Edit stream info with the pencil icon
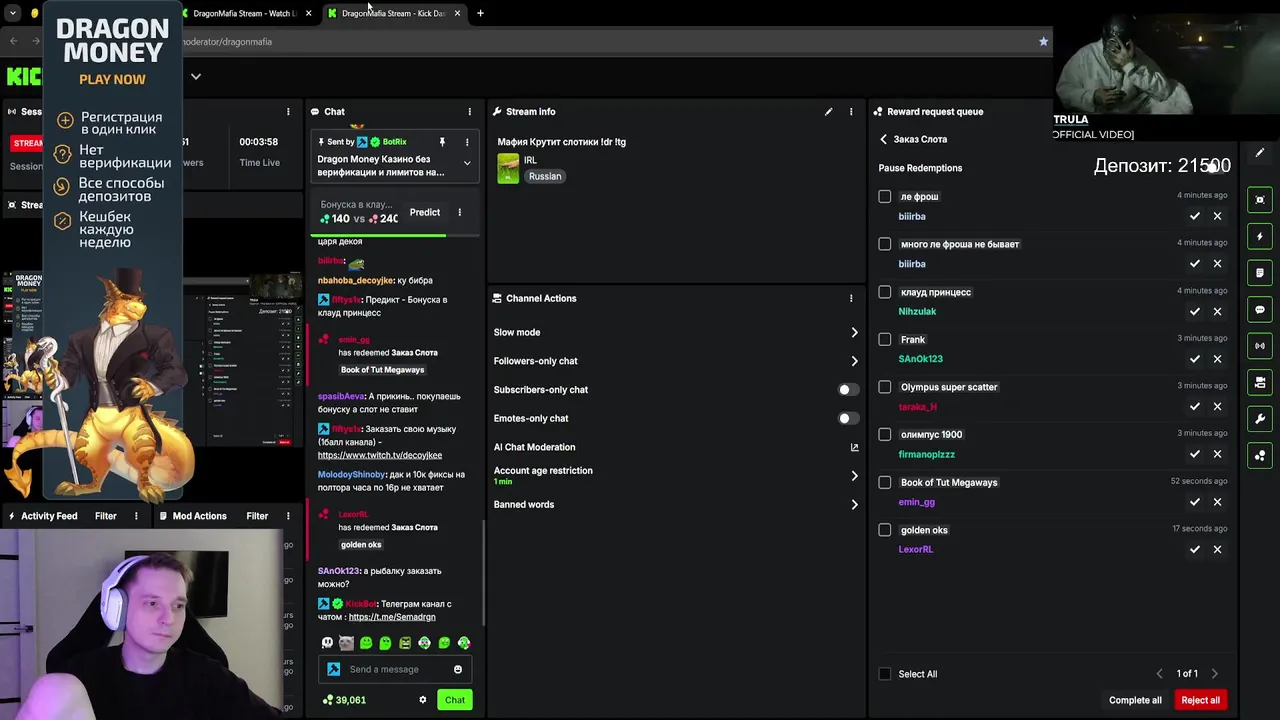1280x720 pixels. (828, 112)
